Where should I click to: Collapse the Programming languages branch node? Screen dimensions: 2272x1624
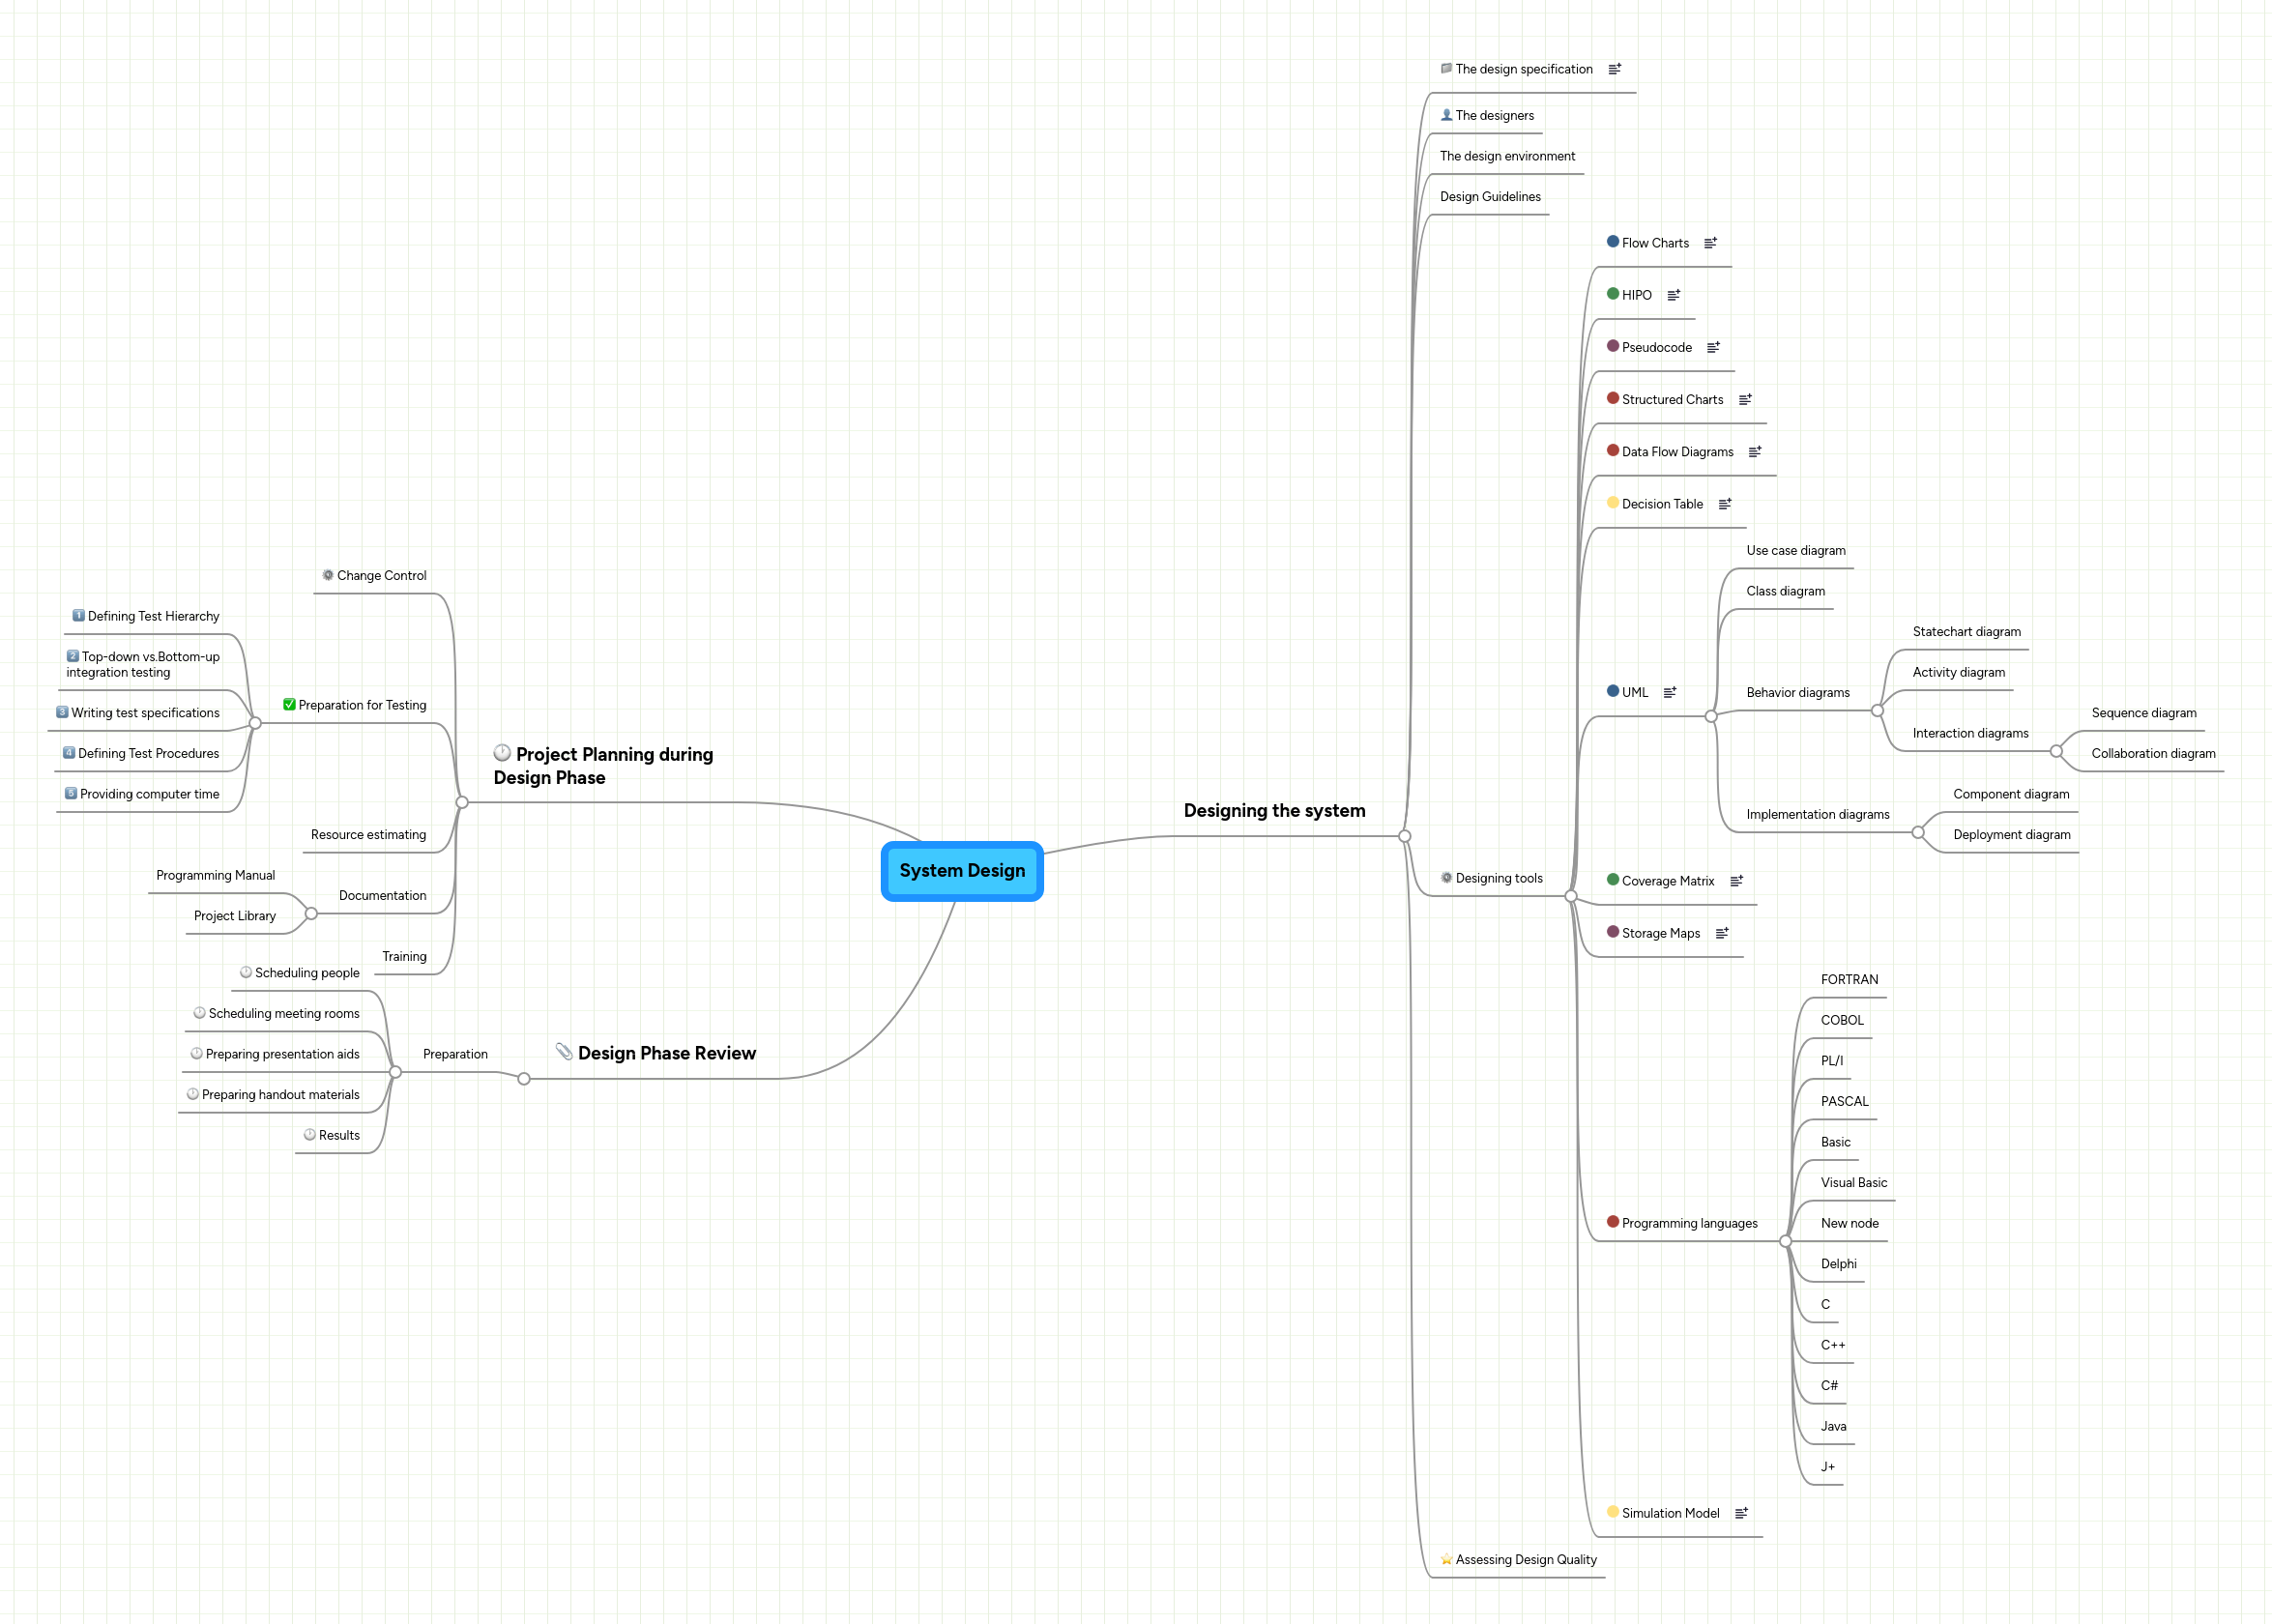click(x=1785, y=1240)
